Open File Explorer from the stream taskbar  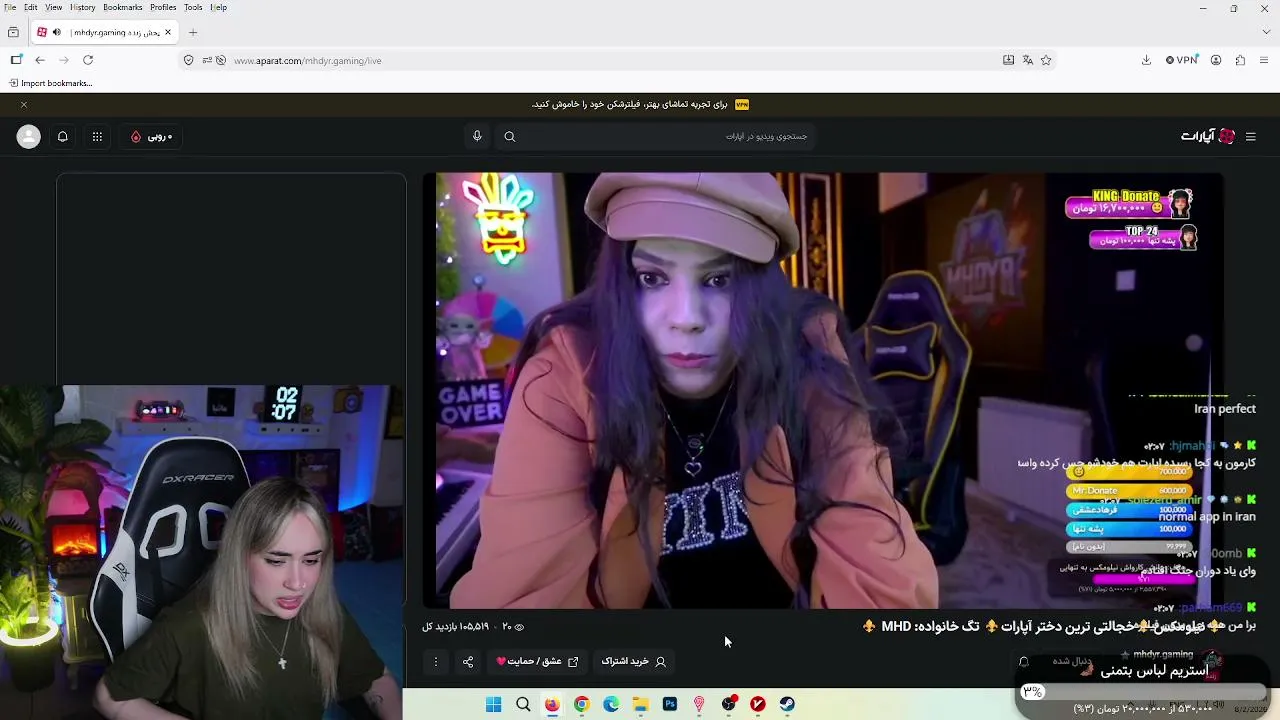pyautogui.click(x=640, y=705)
